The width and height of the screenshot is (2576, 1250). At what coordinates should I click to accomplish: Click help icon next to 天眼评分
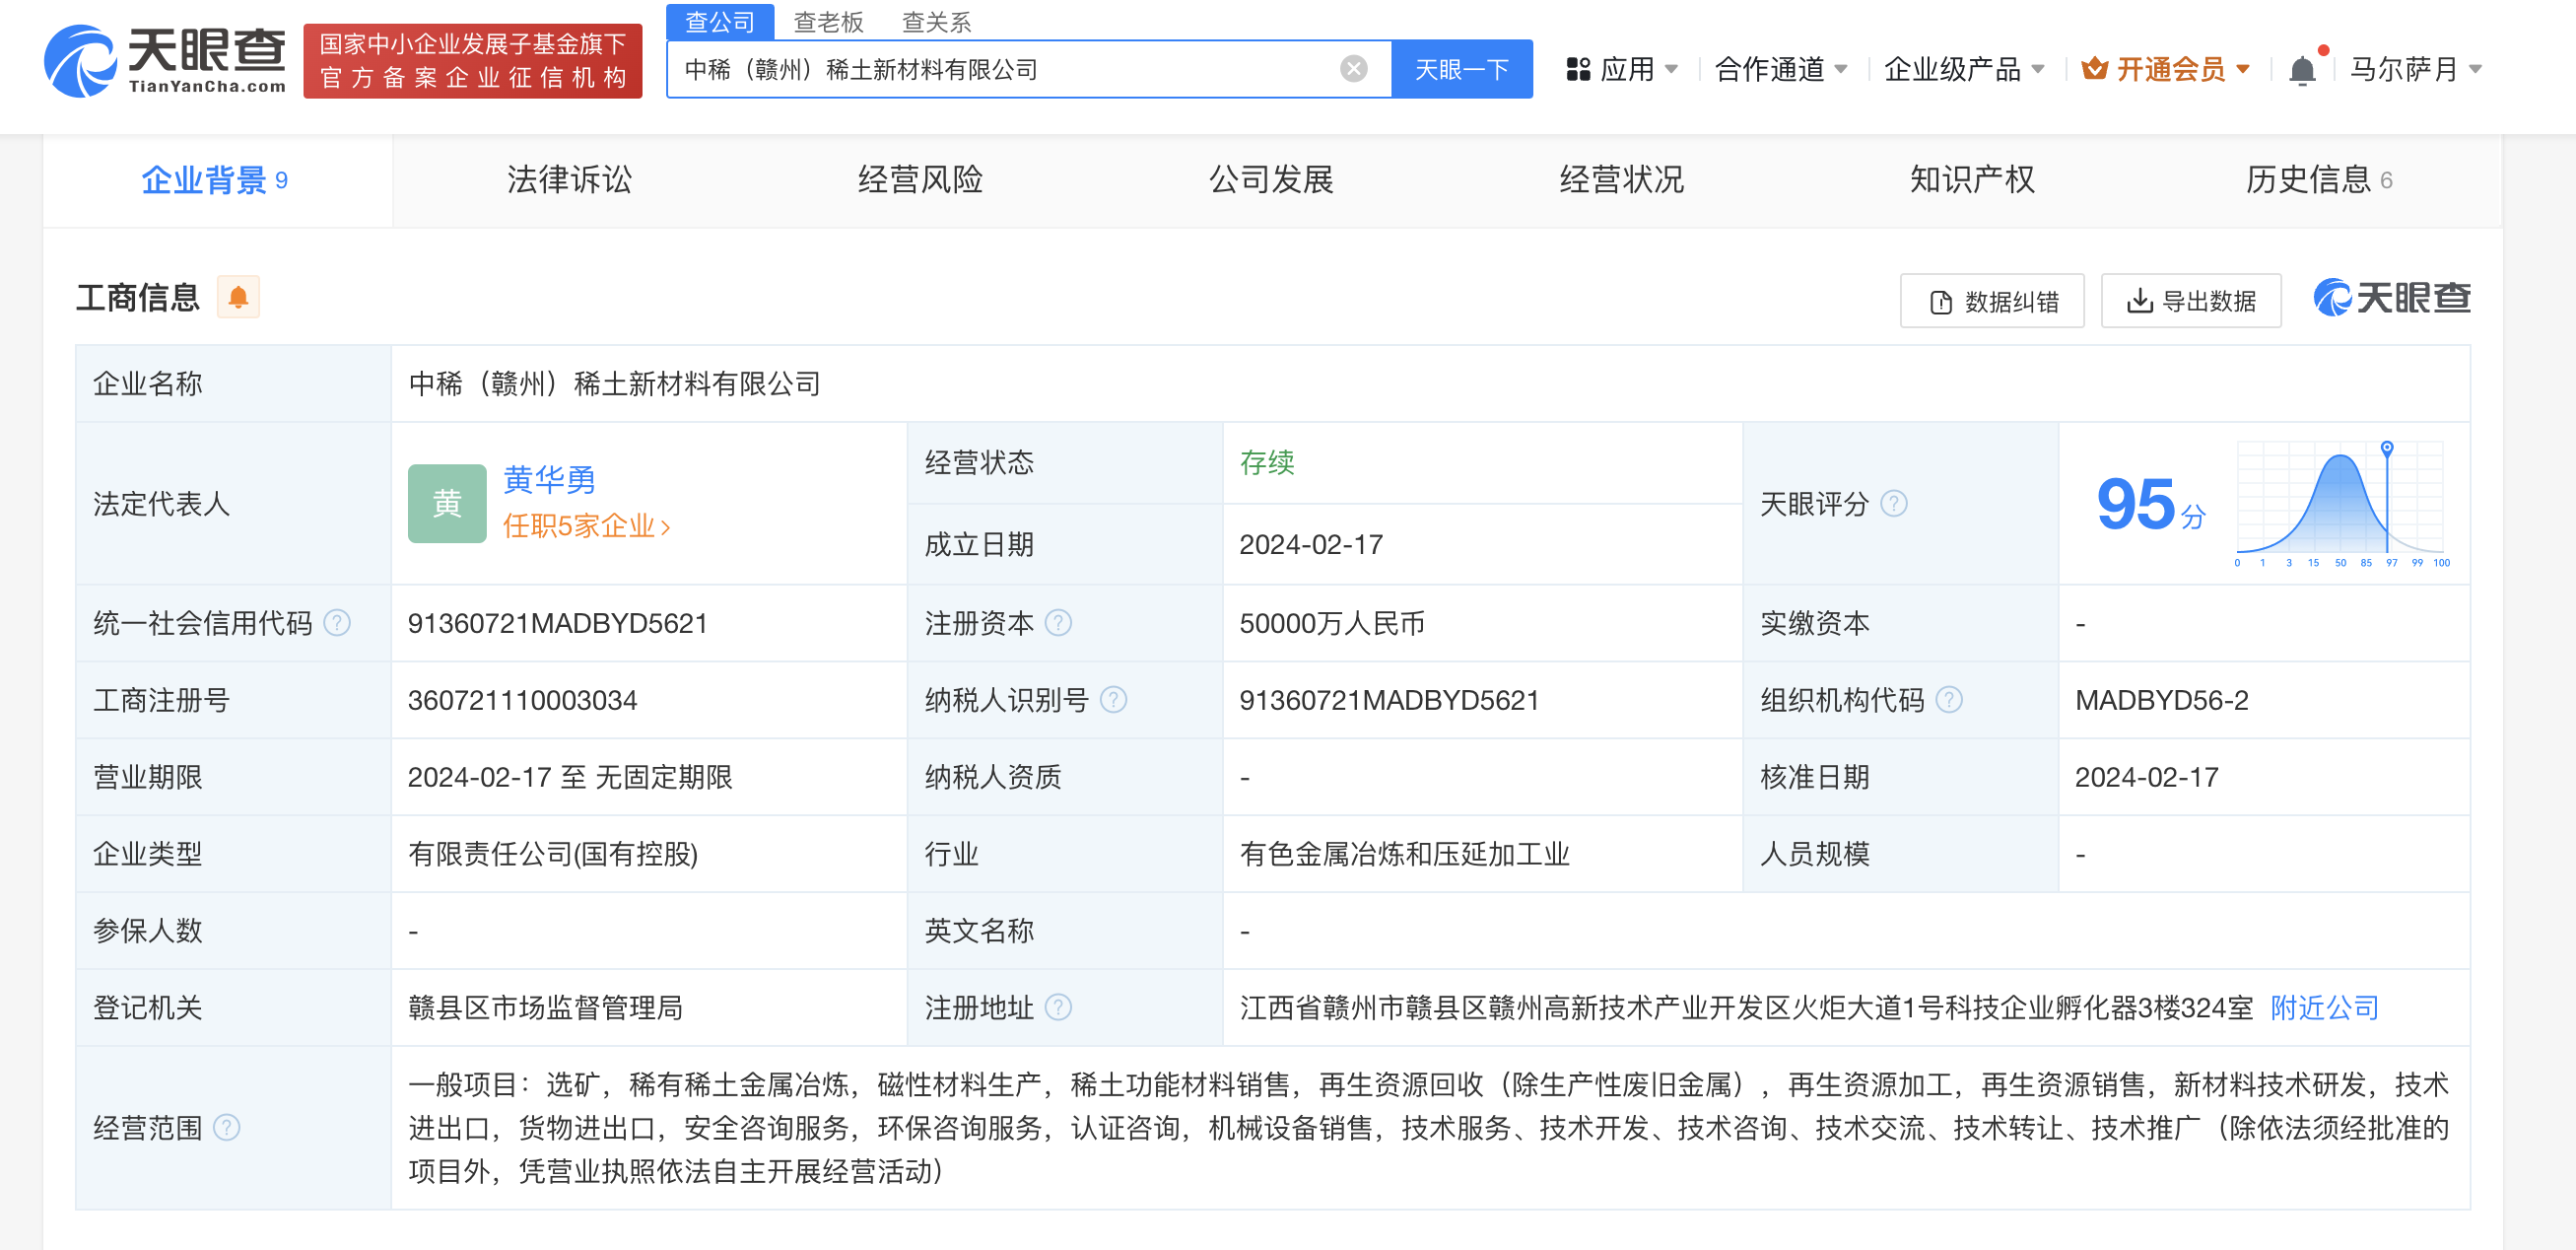[x=1893, y=503]
